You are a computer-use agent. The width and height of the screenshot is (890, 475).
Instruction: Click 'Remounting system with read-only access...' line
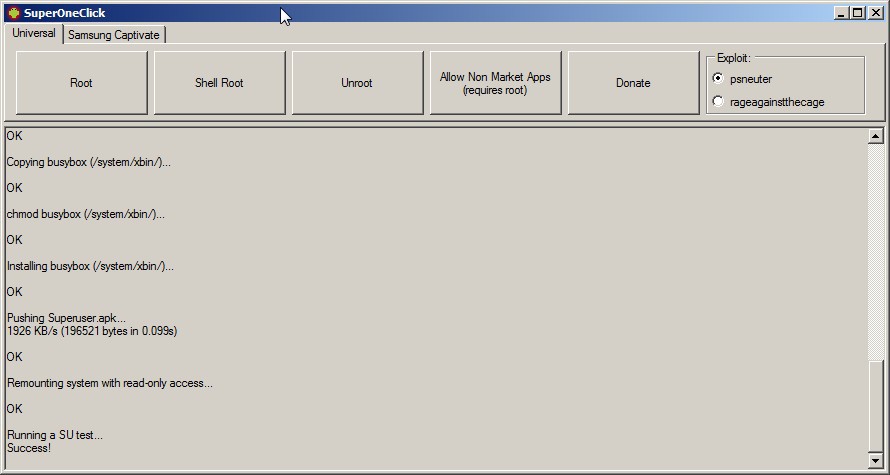coord(110,383)
